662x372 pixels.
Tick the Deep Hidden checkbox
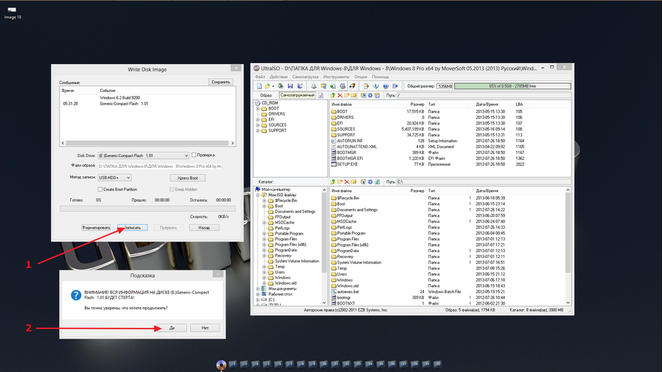pos(171,189)
